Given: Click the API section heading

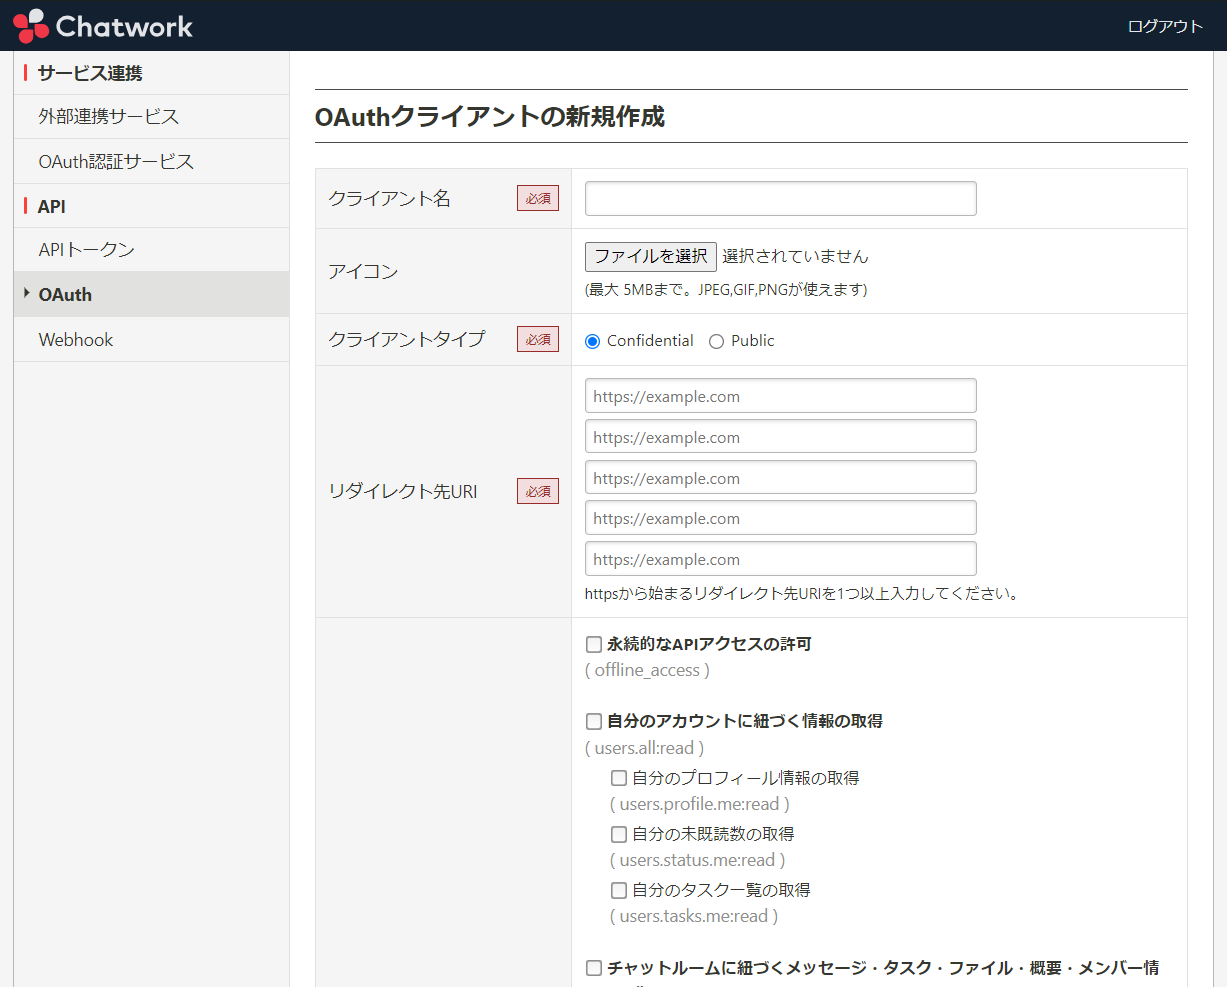Looking at the screenshot, I should pos(52,207).
